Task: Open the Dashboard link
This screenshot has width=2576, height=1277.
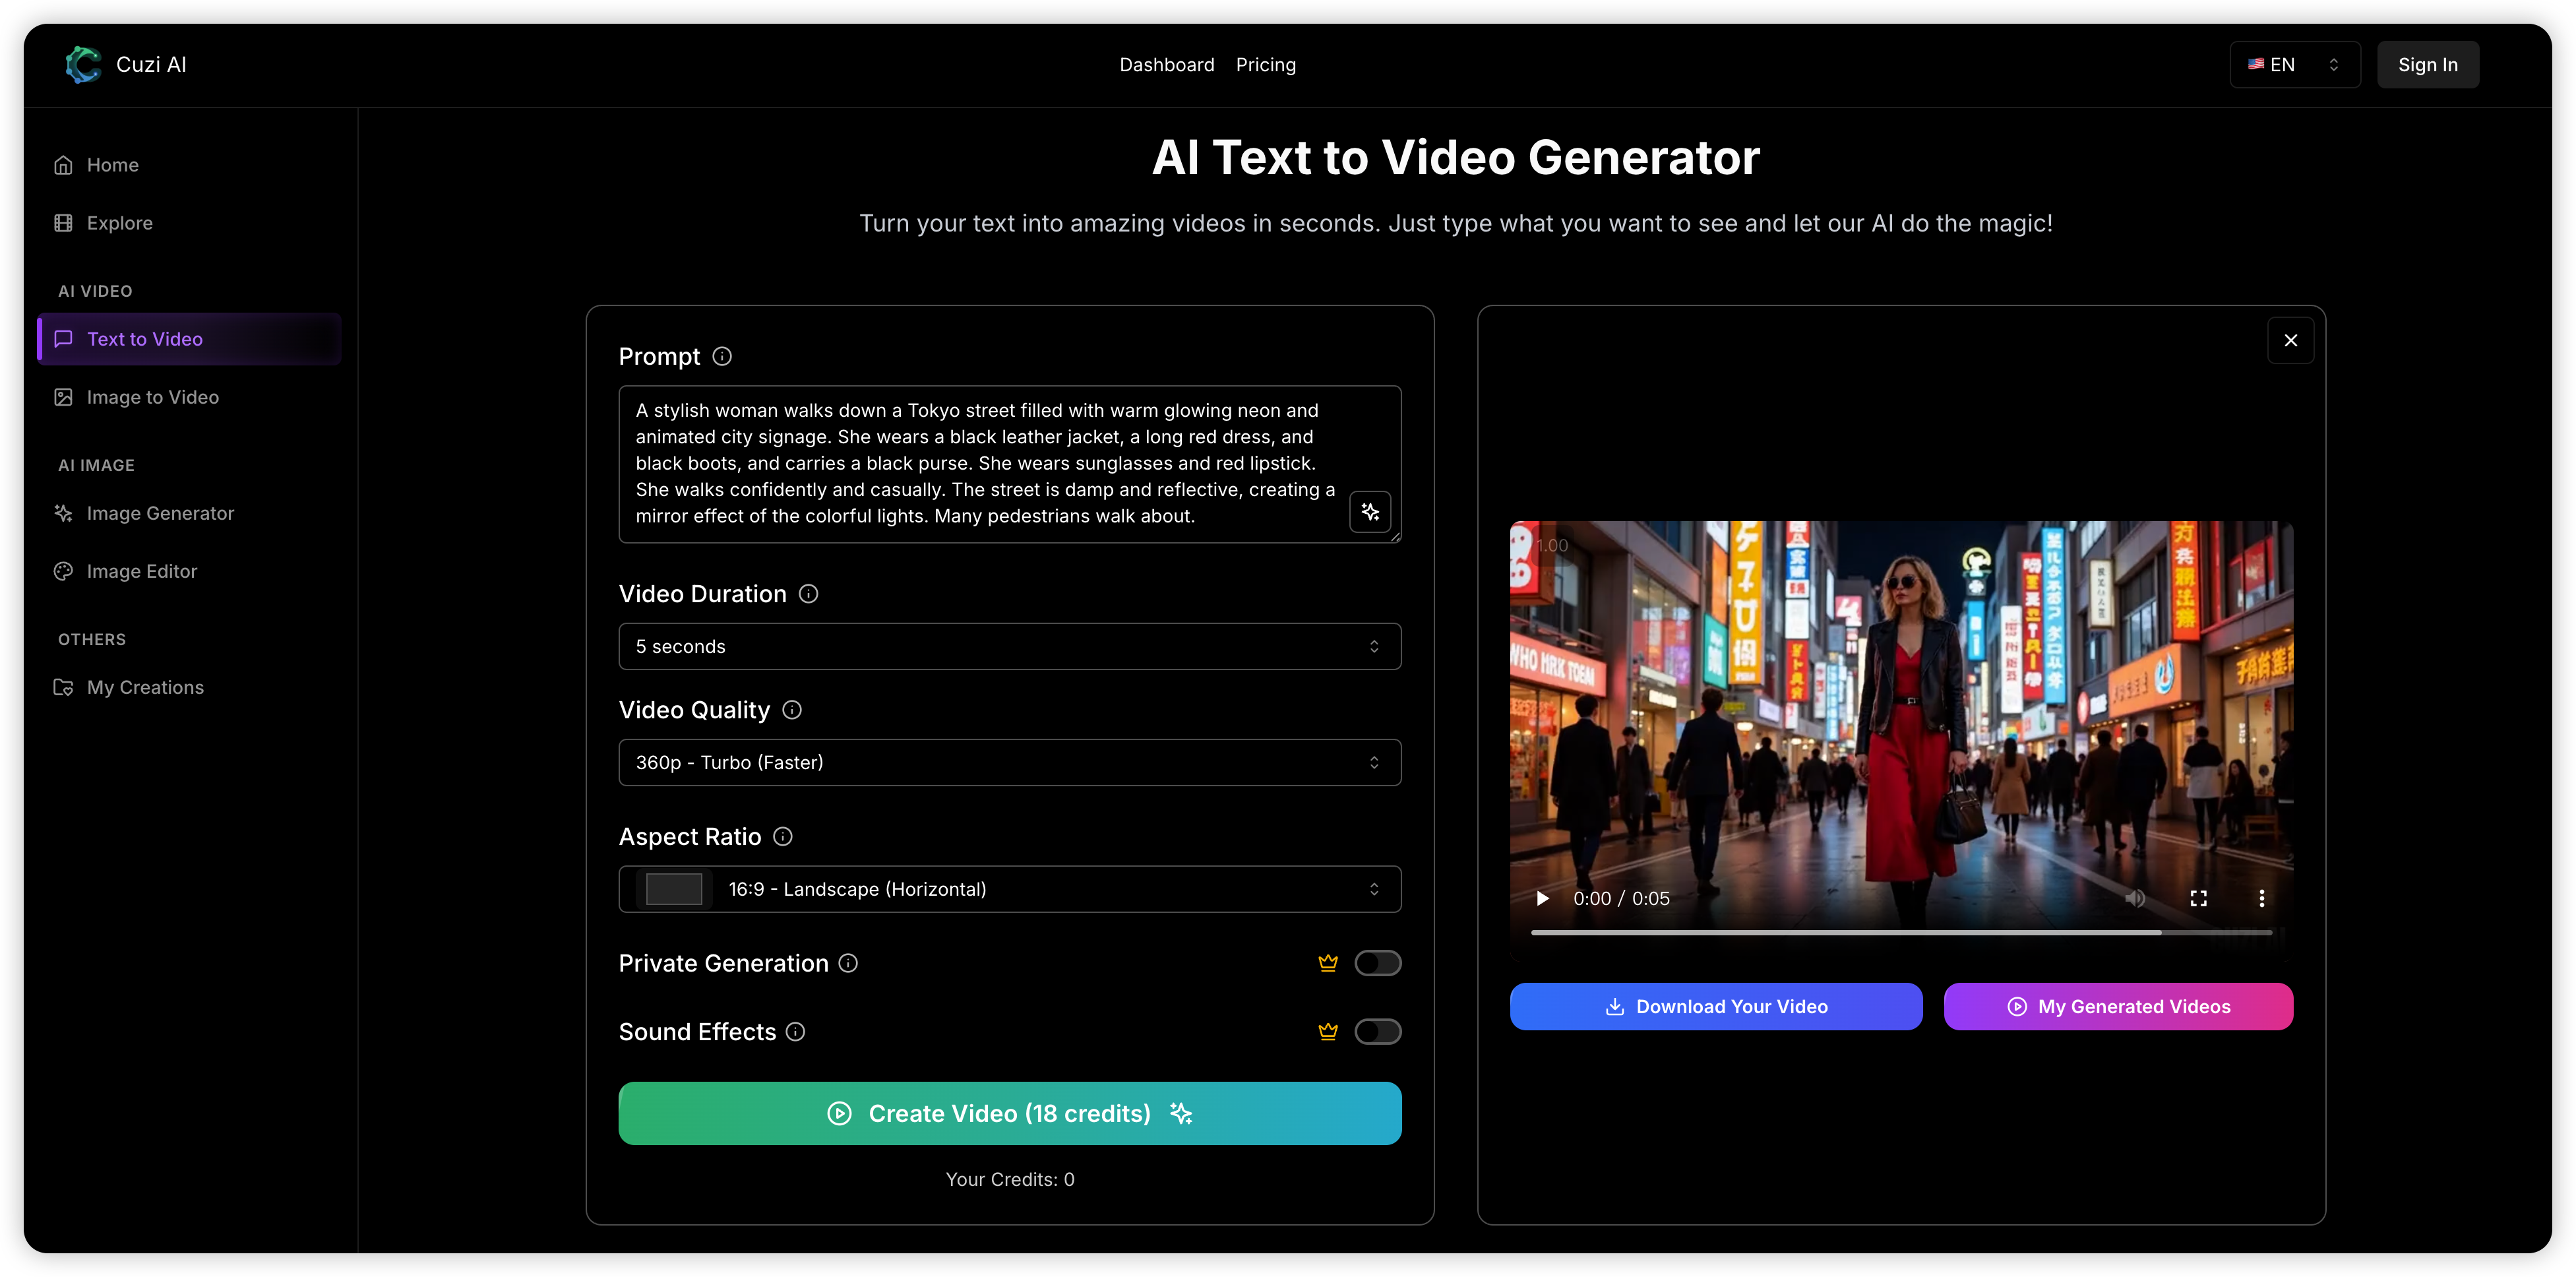Action: click(x=1167, y=65)
